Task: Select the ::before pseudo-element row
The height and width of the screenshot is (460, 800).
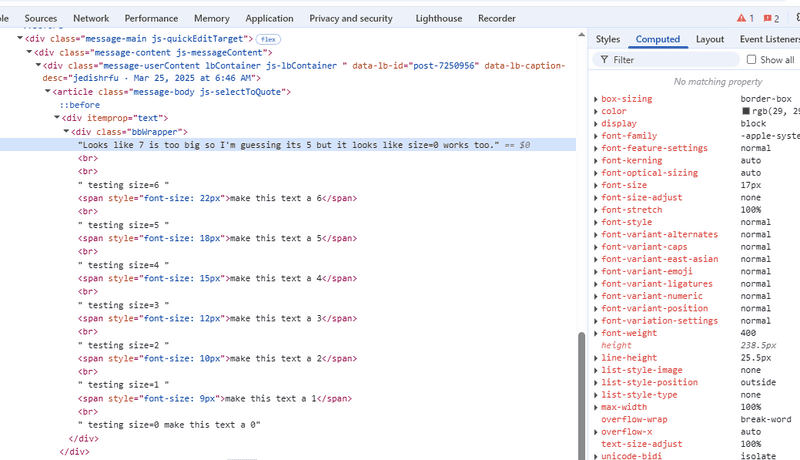Action: click(x=80, y=105)
